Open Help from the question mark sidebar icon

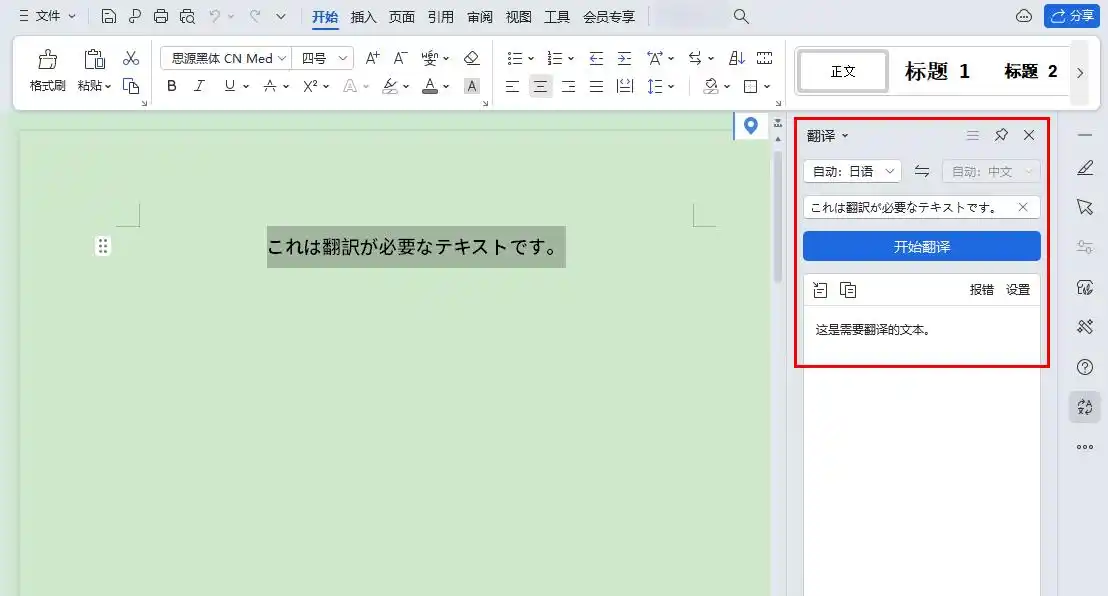[x=1085, y=367]
